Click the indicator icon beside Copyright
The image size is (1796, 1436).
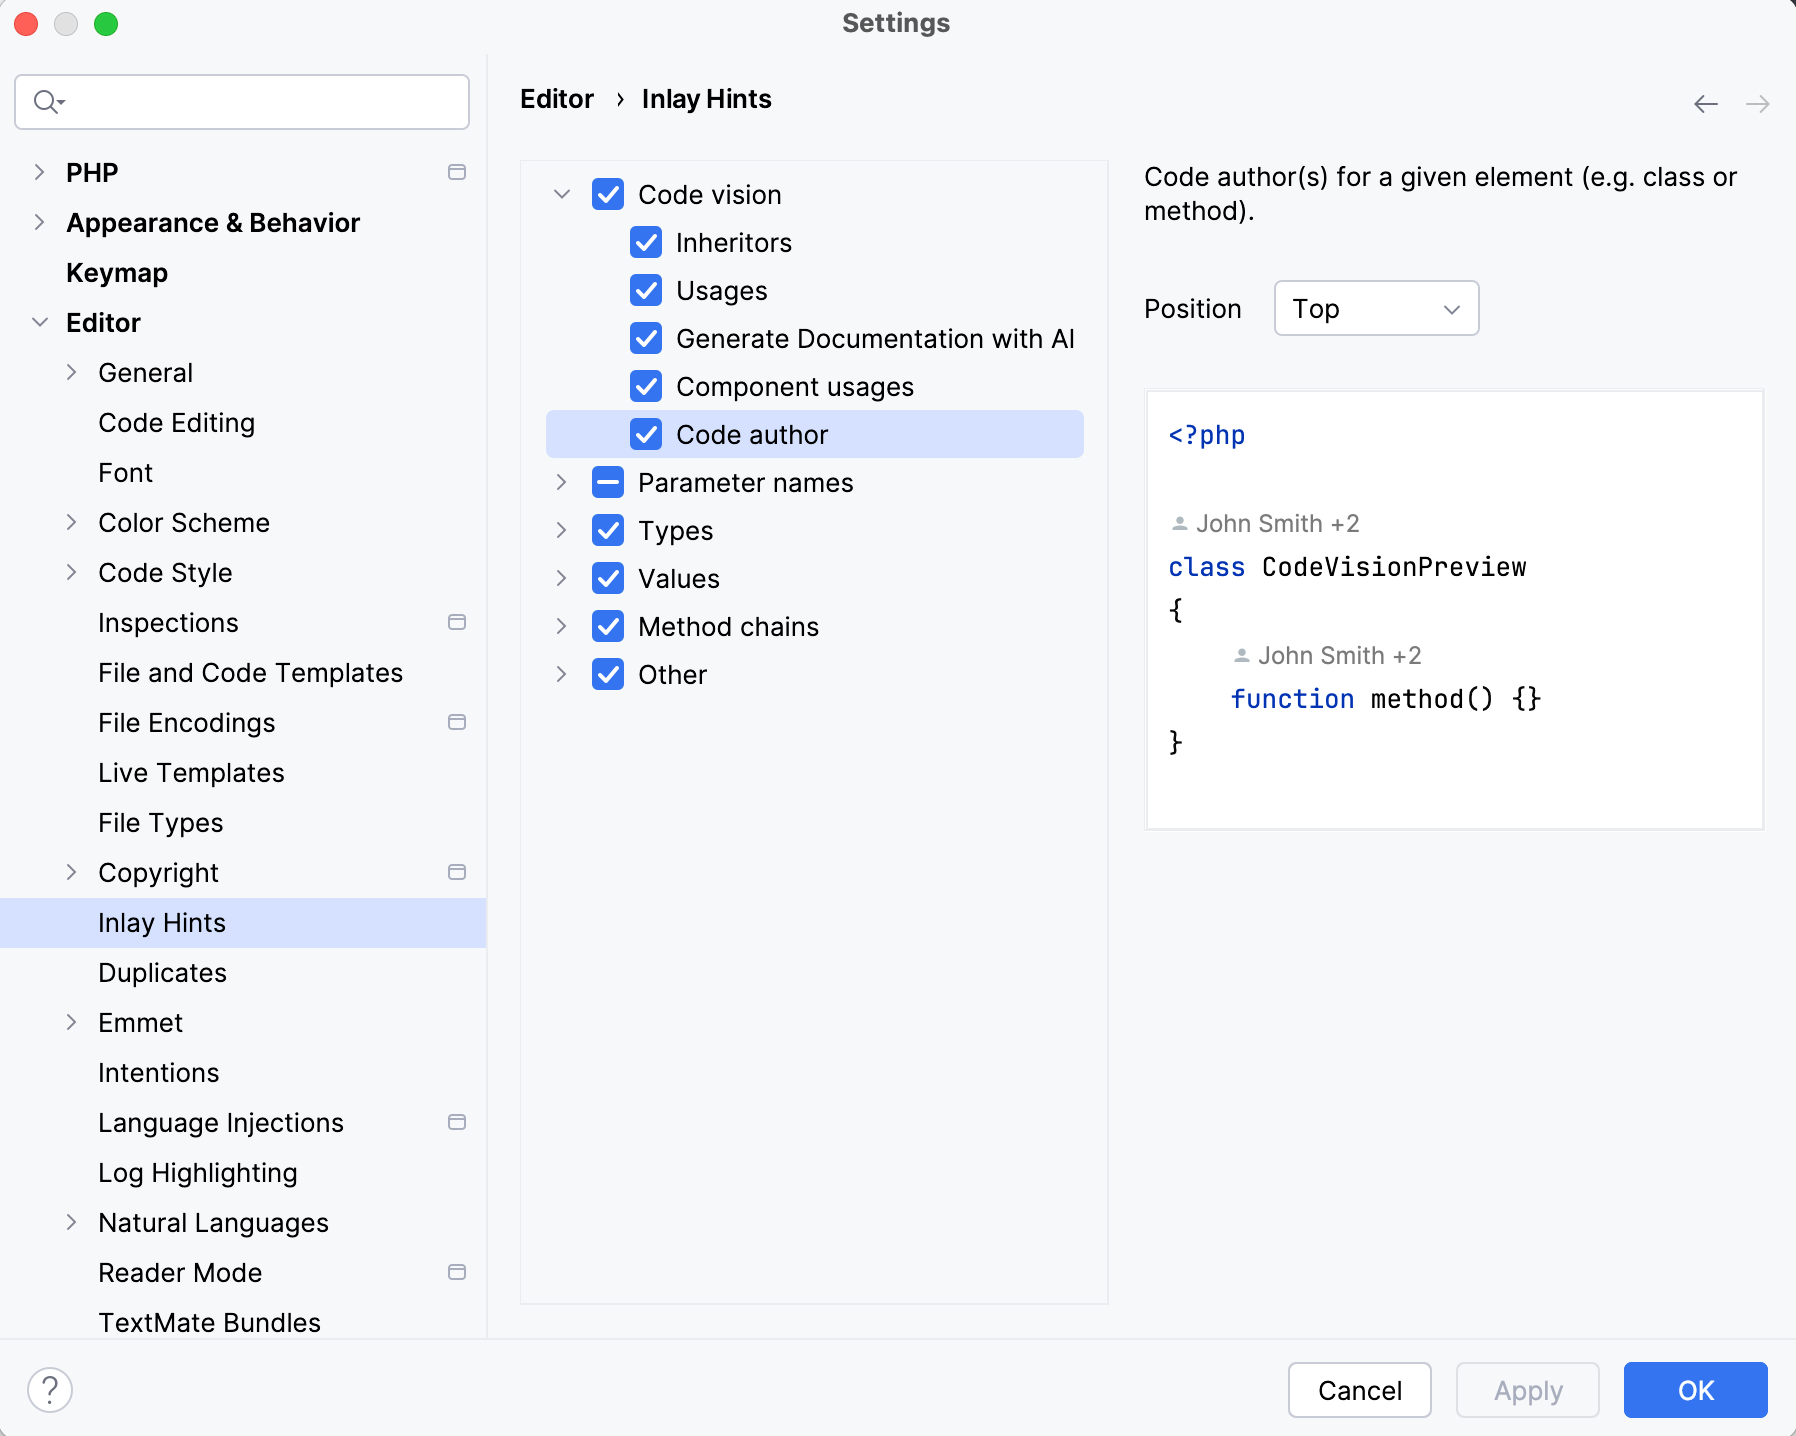[458, 872]
